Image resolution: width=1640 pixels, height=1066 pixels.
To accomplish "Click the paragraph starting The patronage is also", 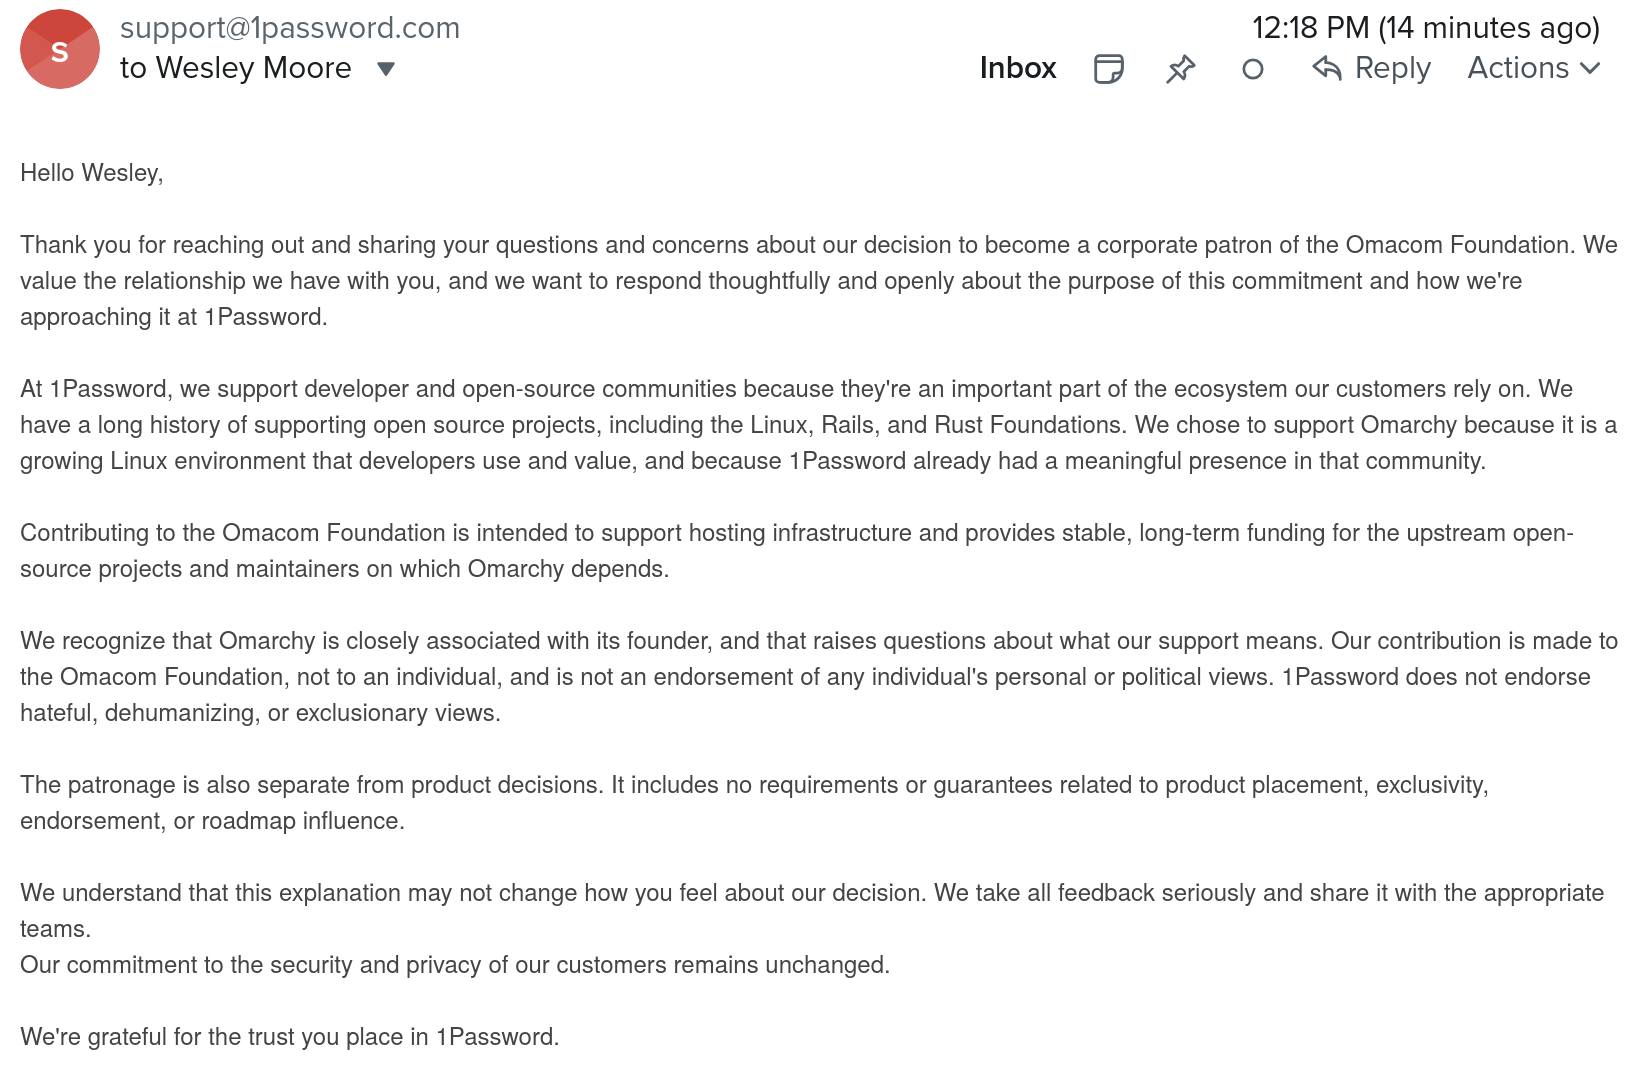I will [755, 803].
